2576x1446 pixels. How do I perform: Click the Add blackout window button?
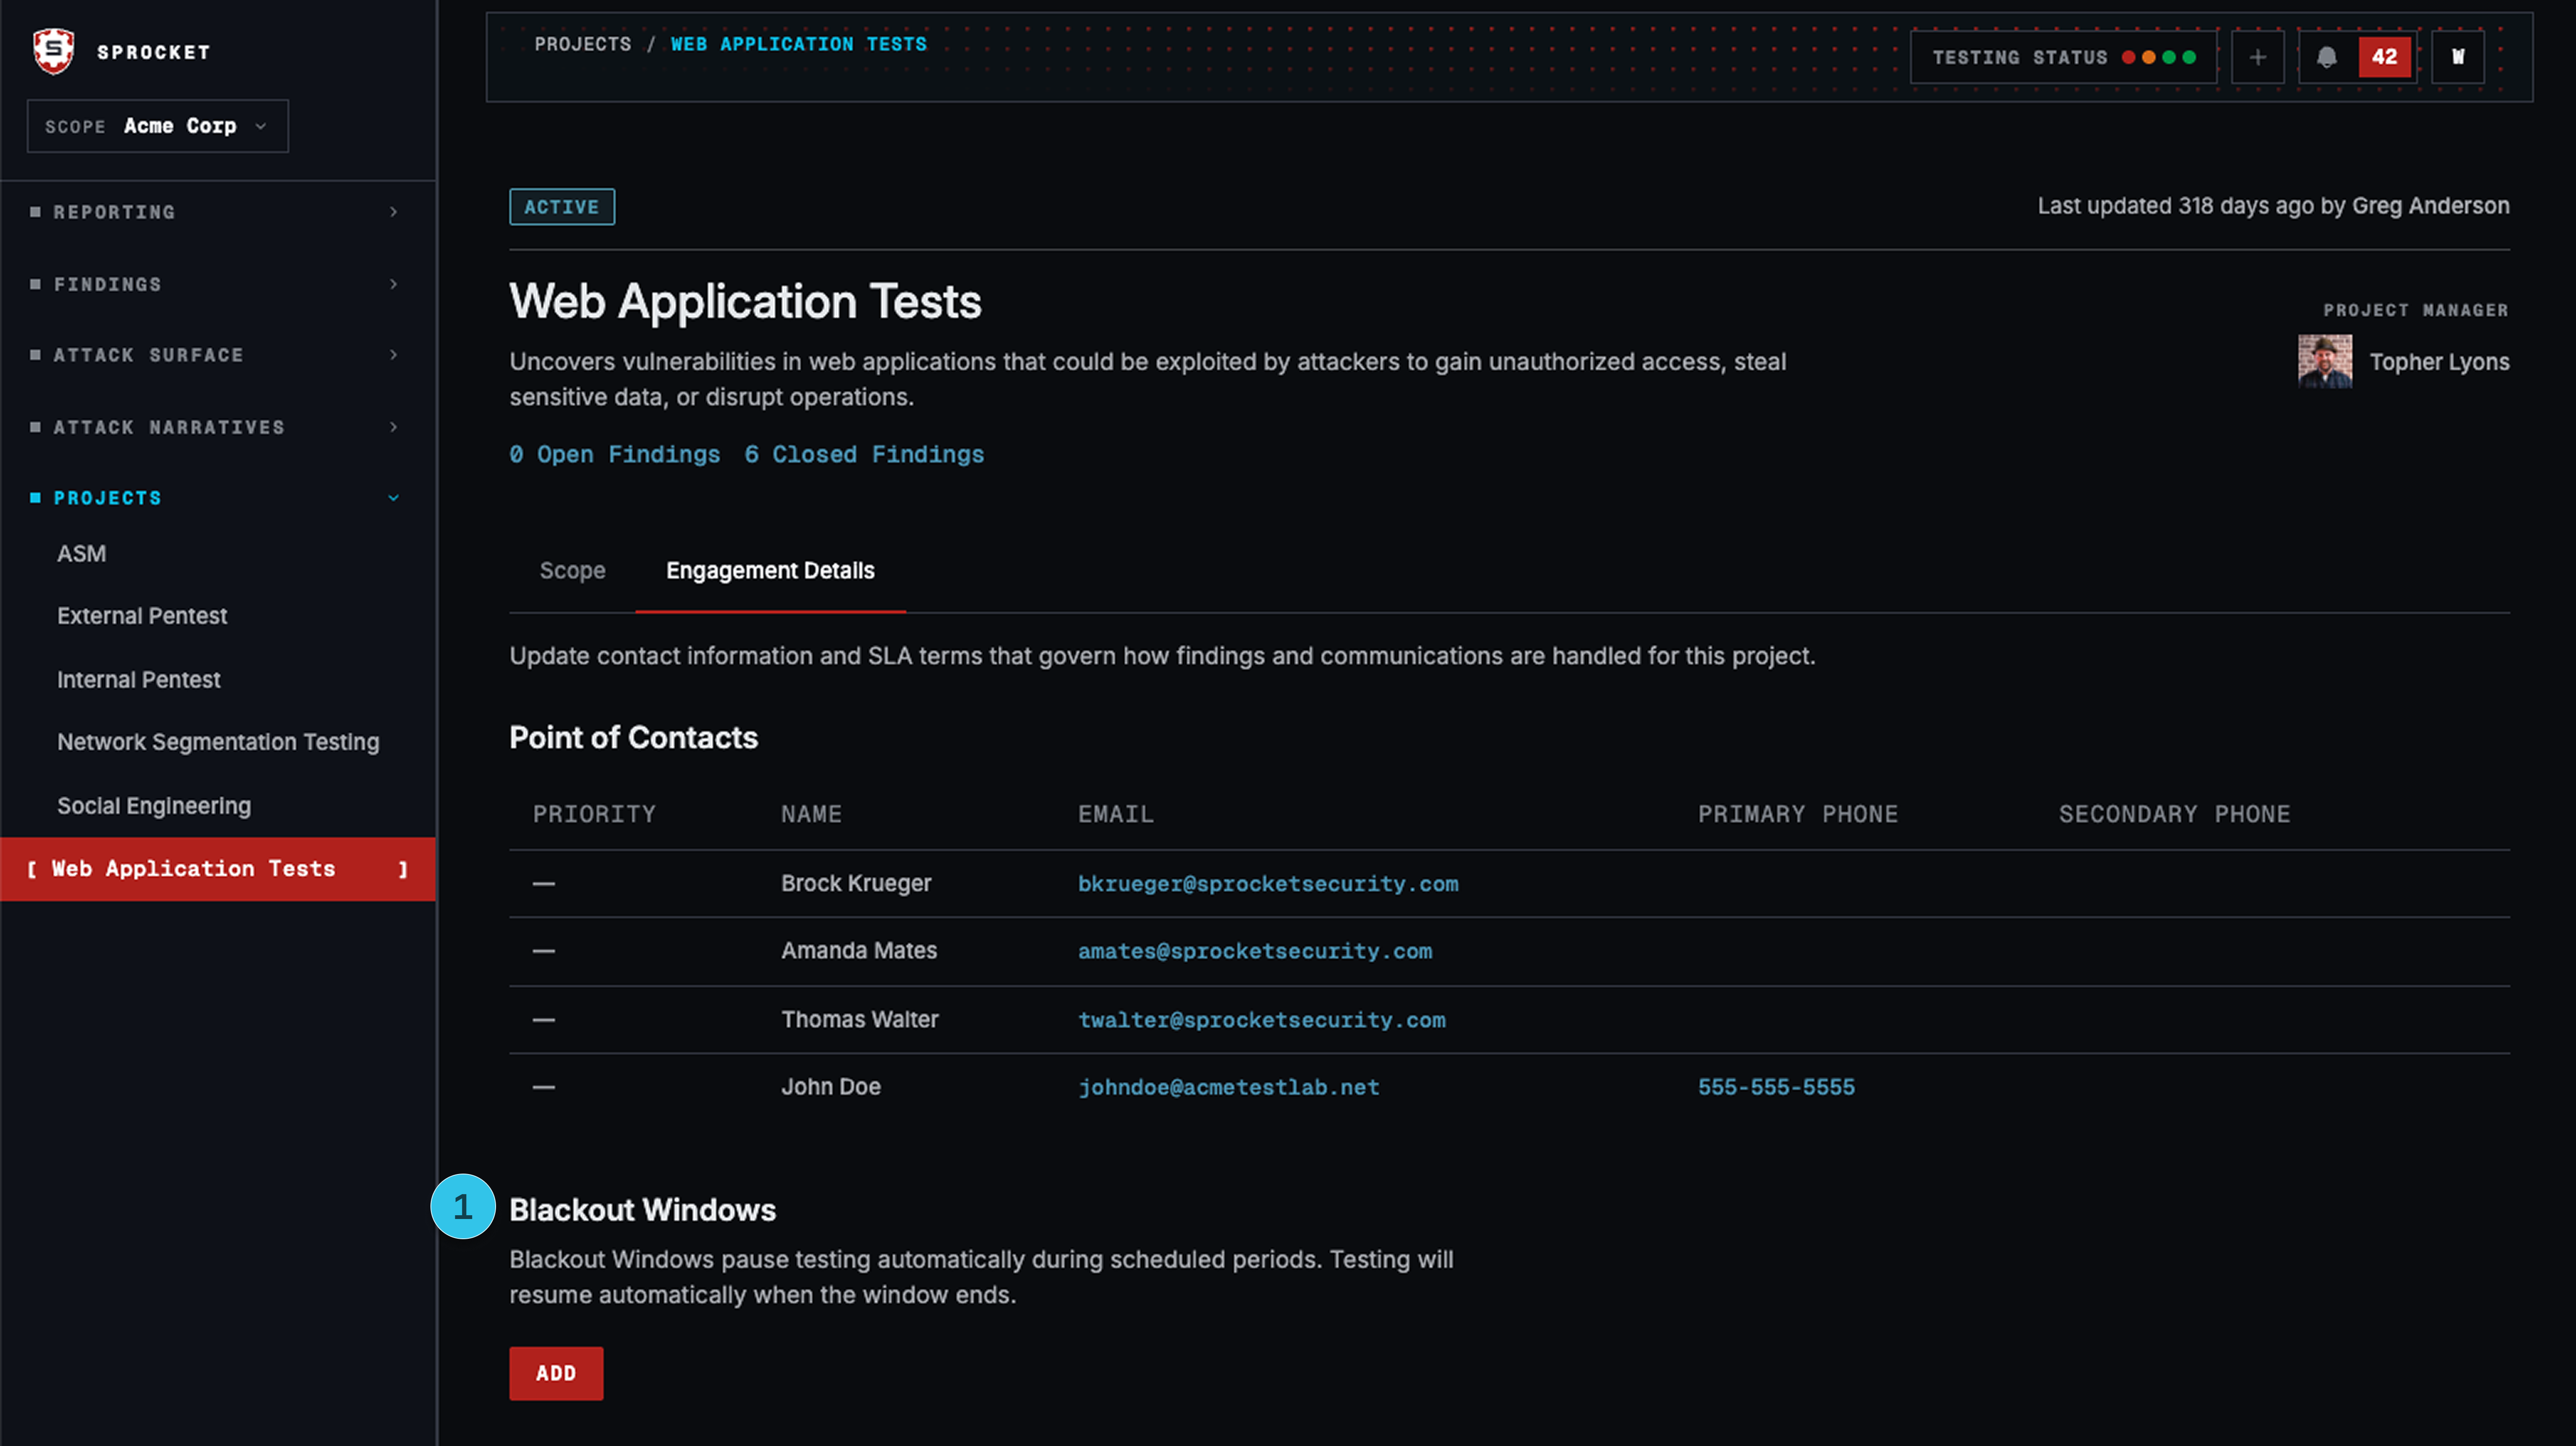(556, 1373)
